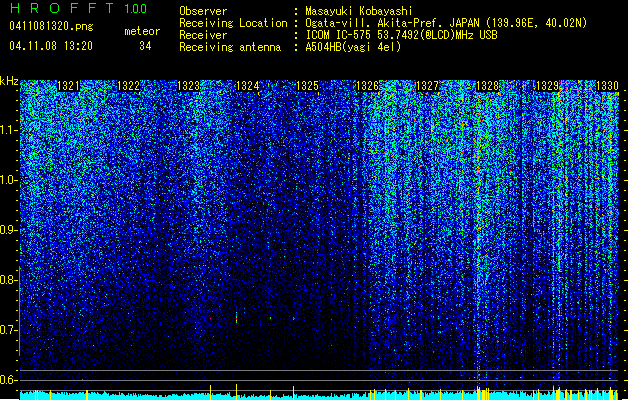This screenshot has width=629, height=400.
Task: Click the HROFFT program title
Action: [62, 8]
